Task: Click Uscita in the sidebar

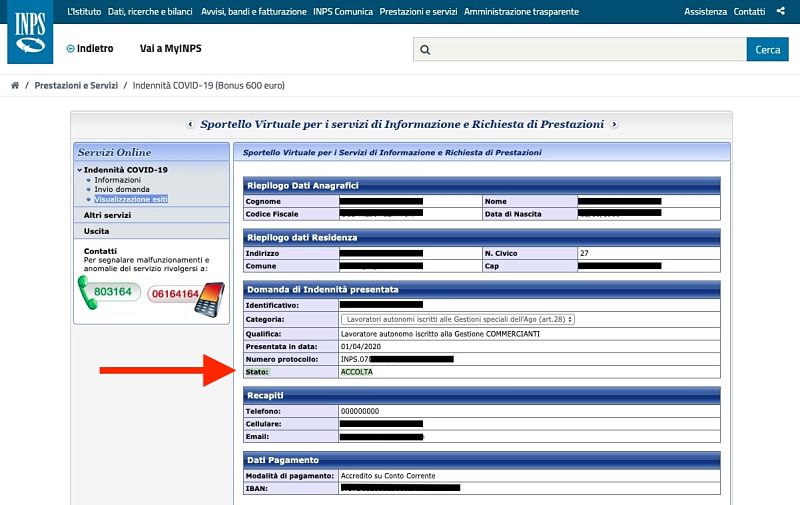Action: pyautogui.click(x=97, y=231)
